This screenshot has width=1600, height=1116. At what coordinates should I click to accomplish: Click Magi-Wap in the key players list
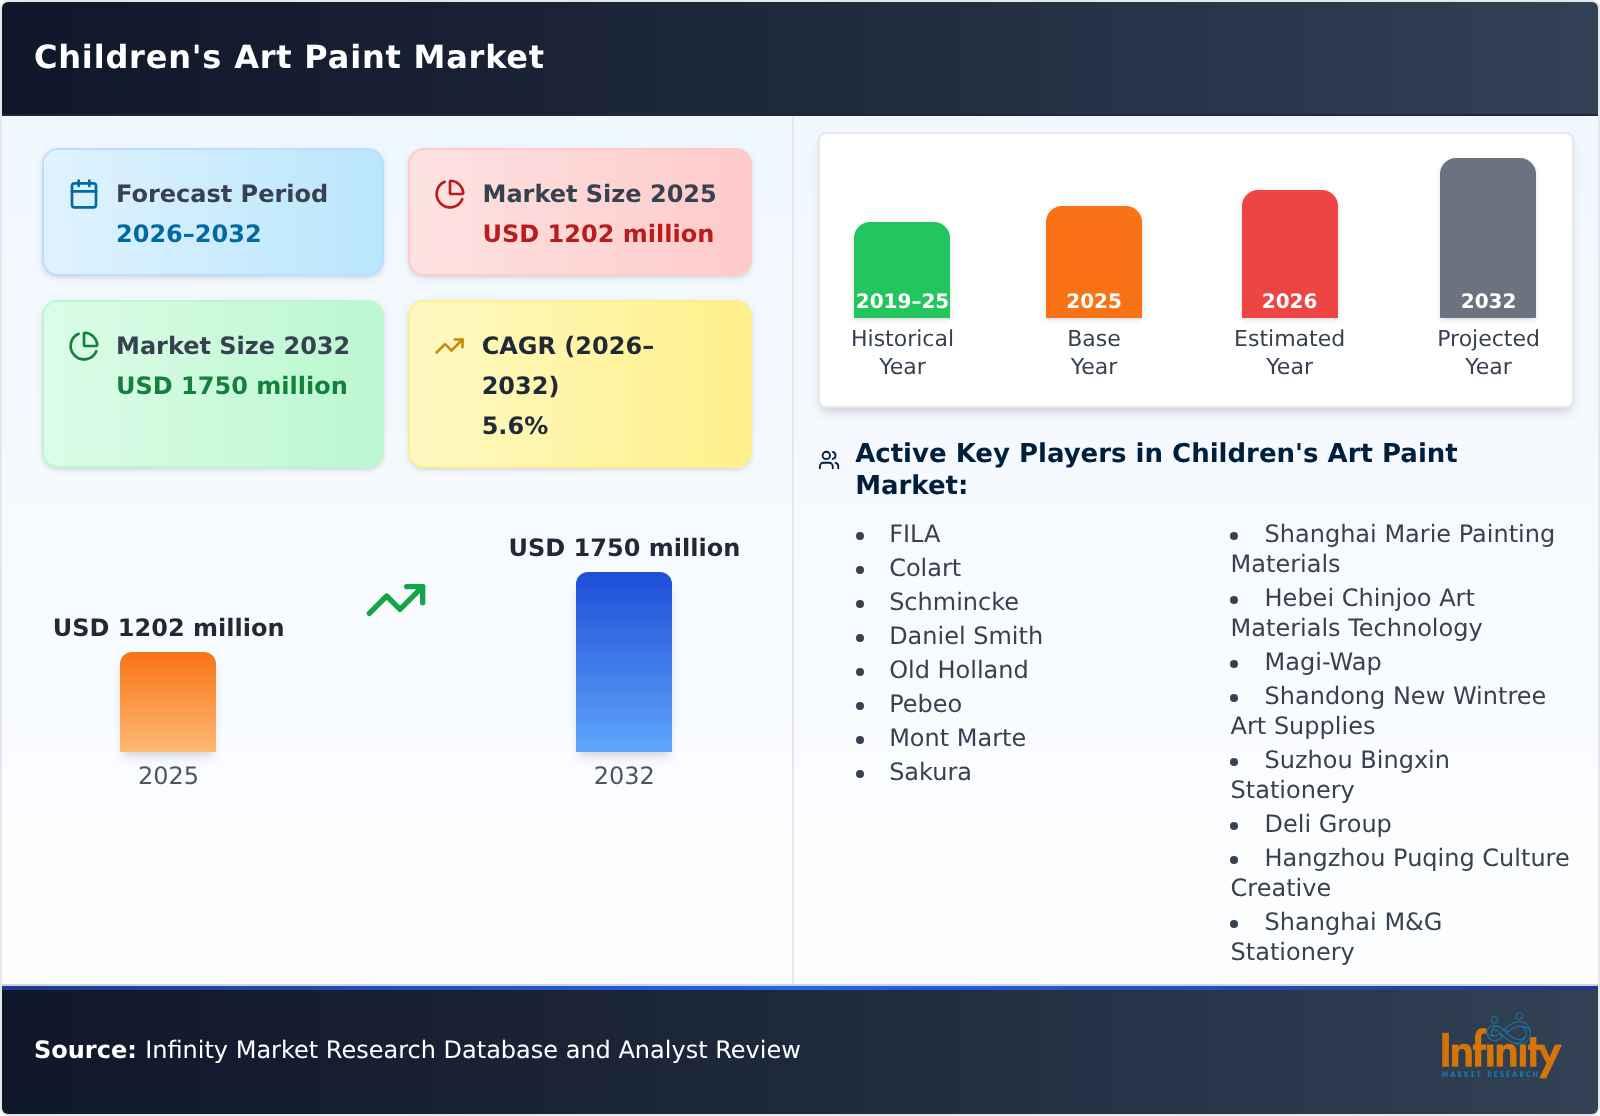[1322, 662]
